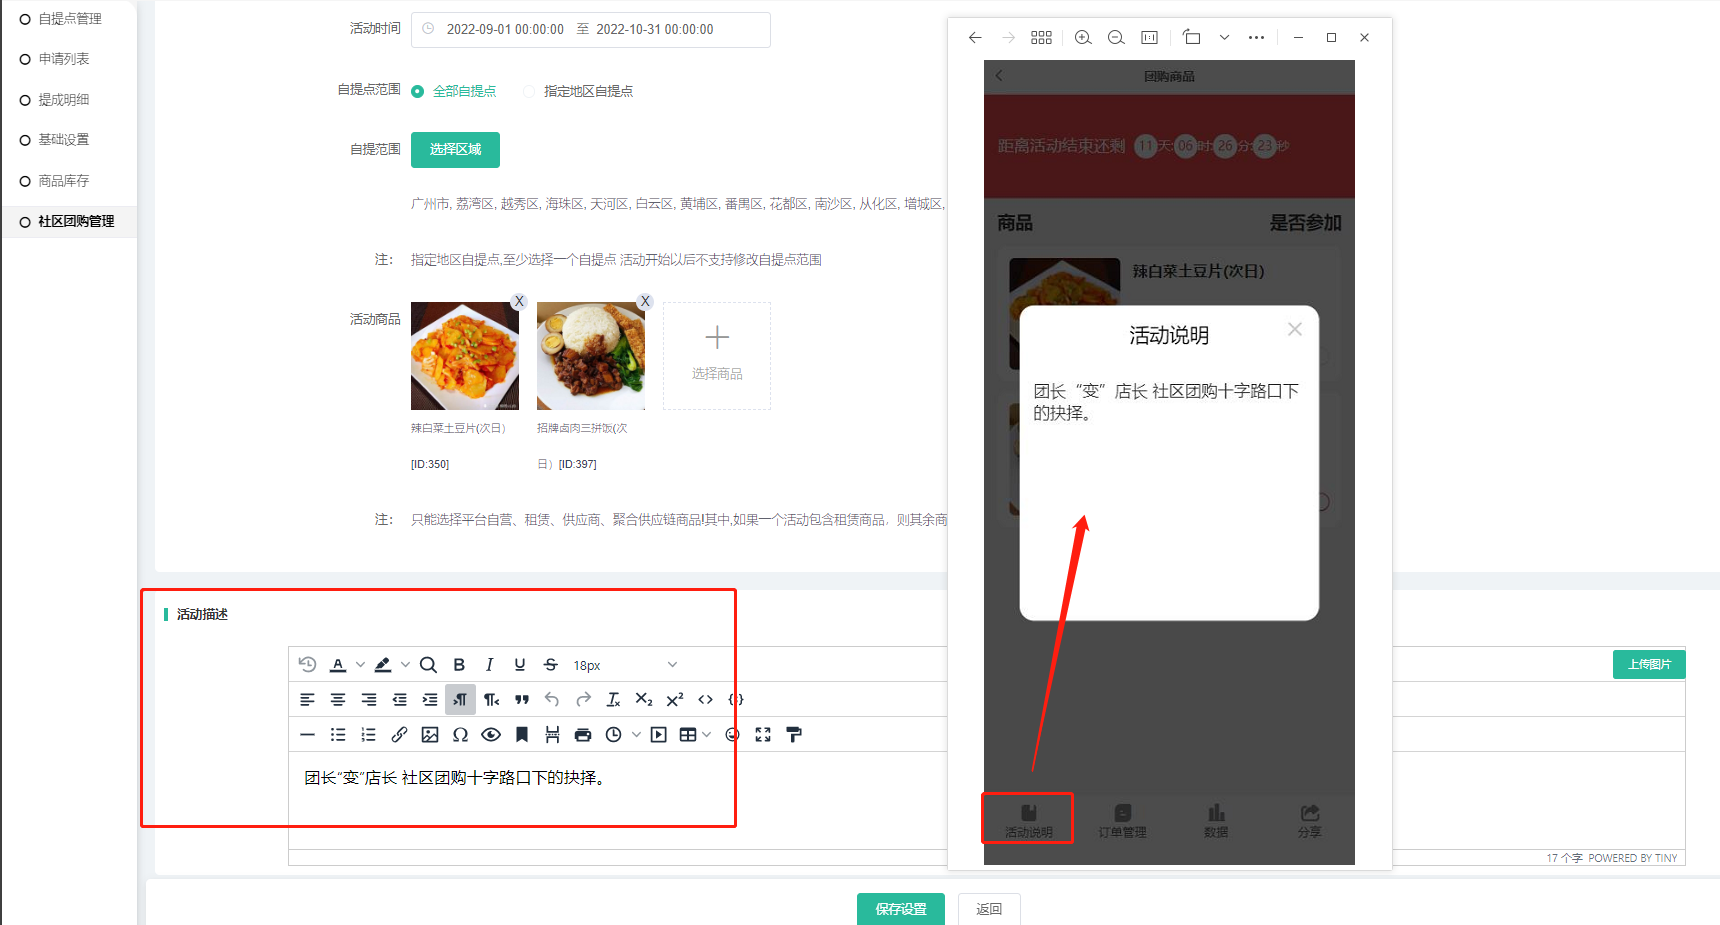
Task: Toggle superscript formatting
Action: pyautogui.click(x=675, y=700)
